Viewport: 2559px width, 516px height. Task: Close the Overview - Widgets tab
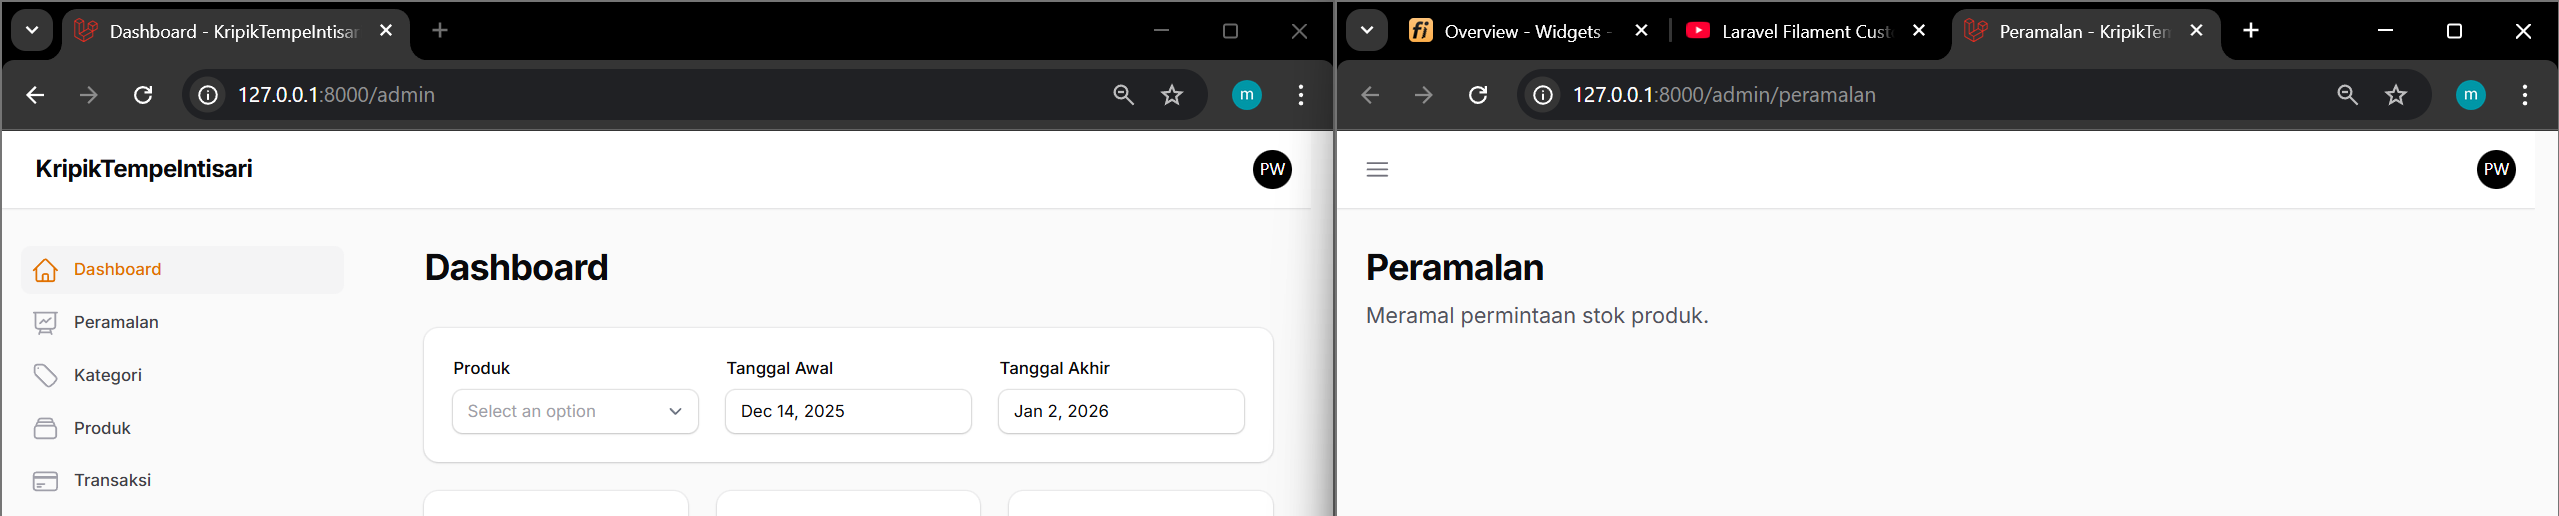point(1641,31)
